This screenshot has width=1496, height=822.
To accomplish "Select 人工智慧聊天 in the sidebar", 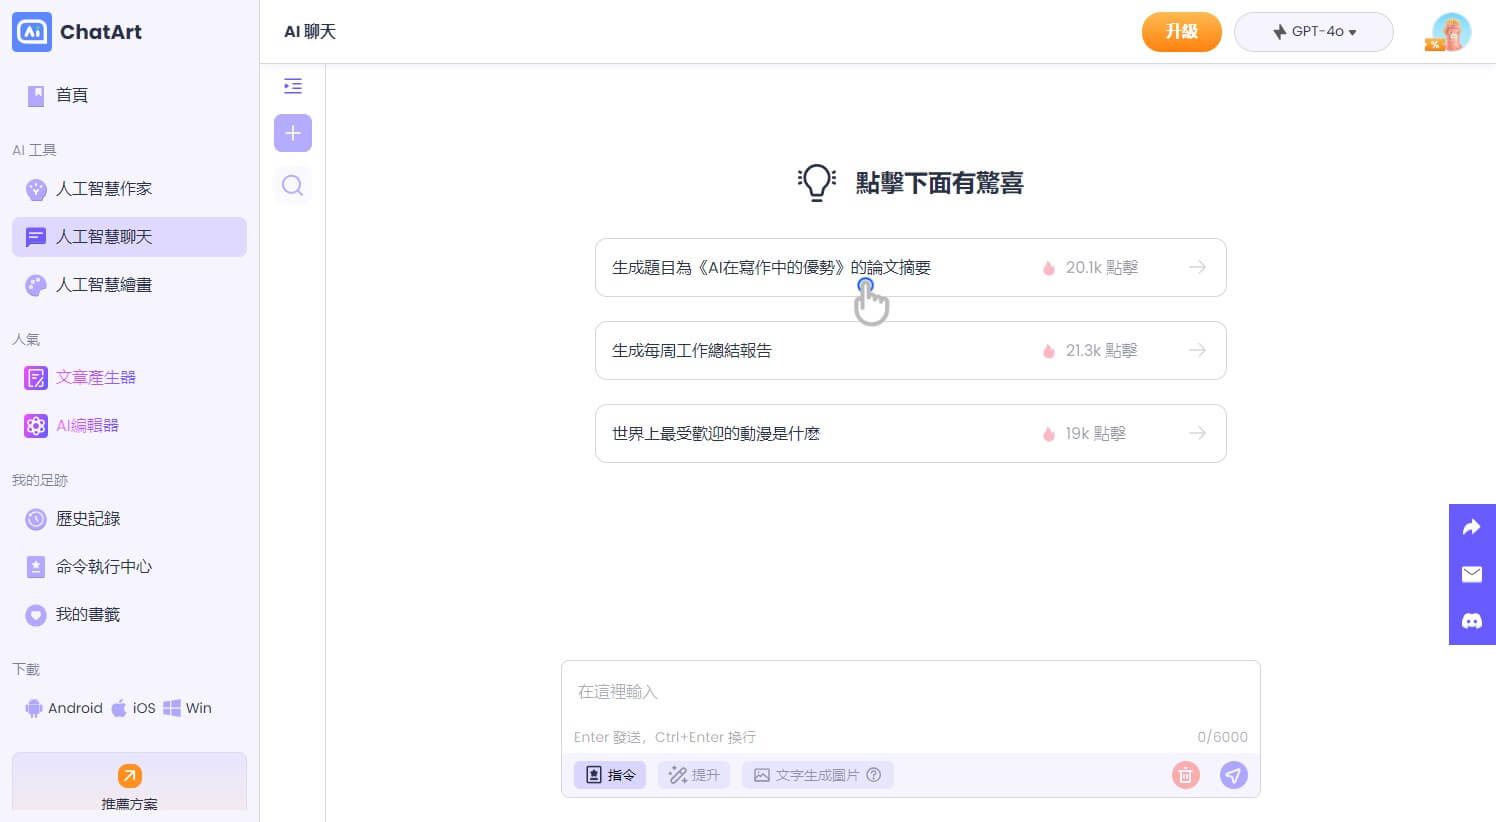I will pyautogui.click(x=129, y=237).
